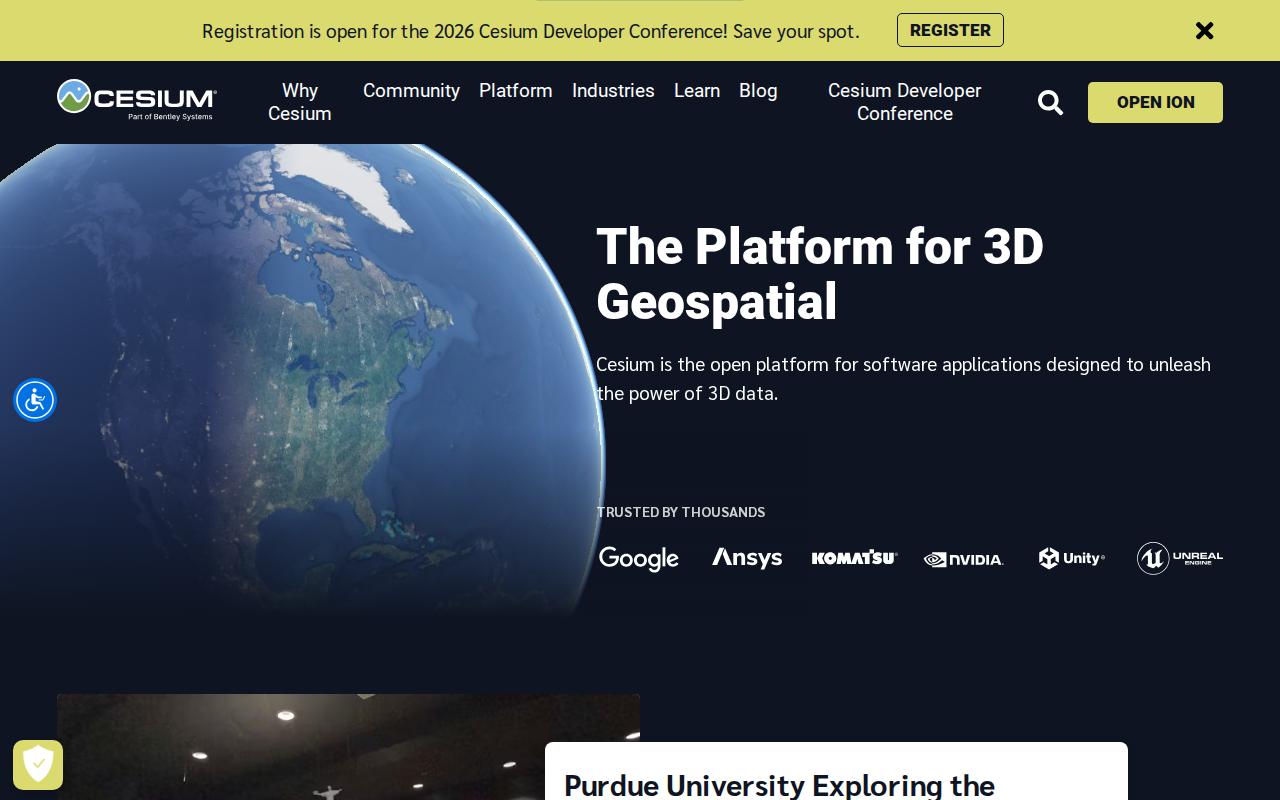Dismiss the conference registration banner
Image resolution: width=1280 pixels, height=800 pixels.
pos(1204,30)
